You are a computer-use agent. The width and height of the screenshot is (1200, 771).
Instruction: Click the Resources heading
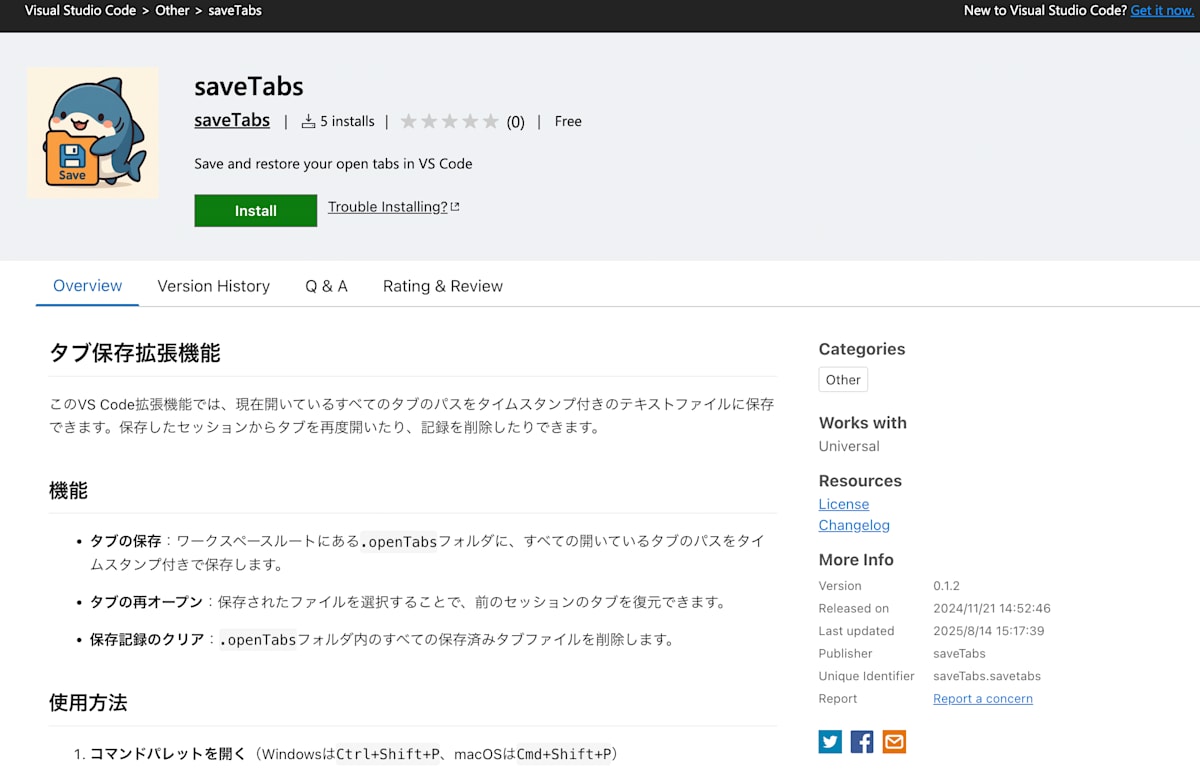[x=860, y=481]
